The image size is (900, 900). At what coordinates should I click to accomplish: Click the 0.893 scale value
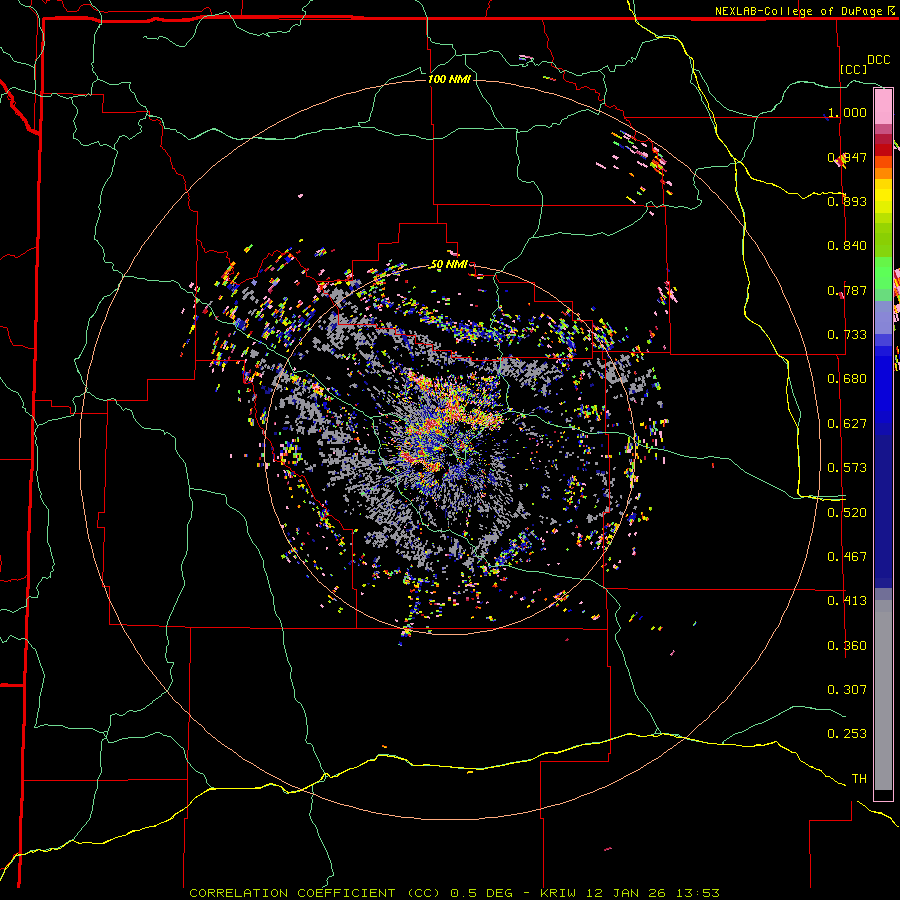[847, 201]
